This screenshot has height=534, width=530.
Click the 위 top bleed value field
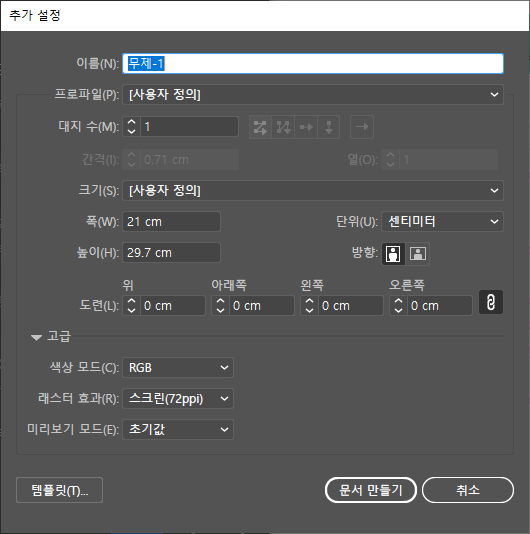point(173,305)
